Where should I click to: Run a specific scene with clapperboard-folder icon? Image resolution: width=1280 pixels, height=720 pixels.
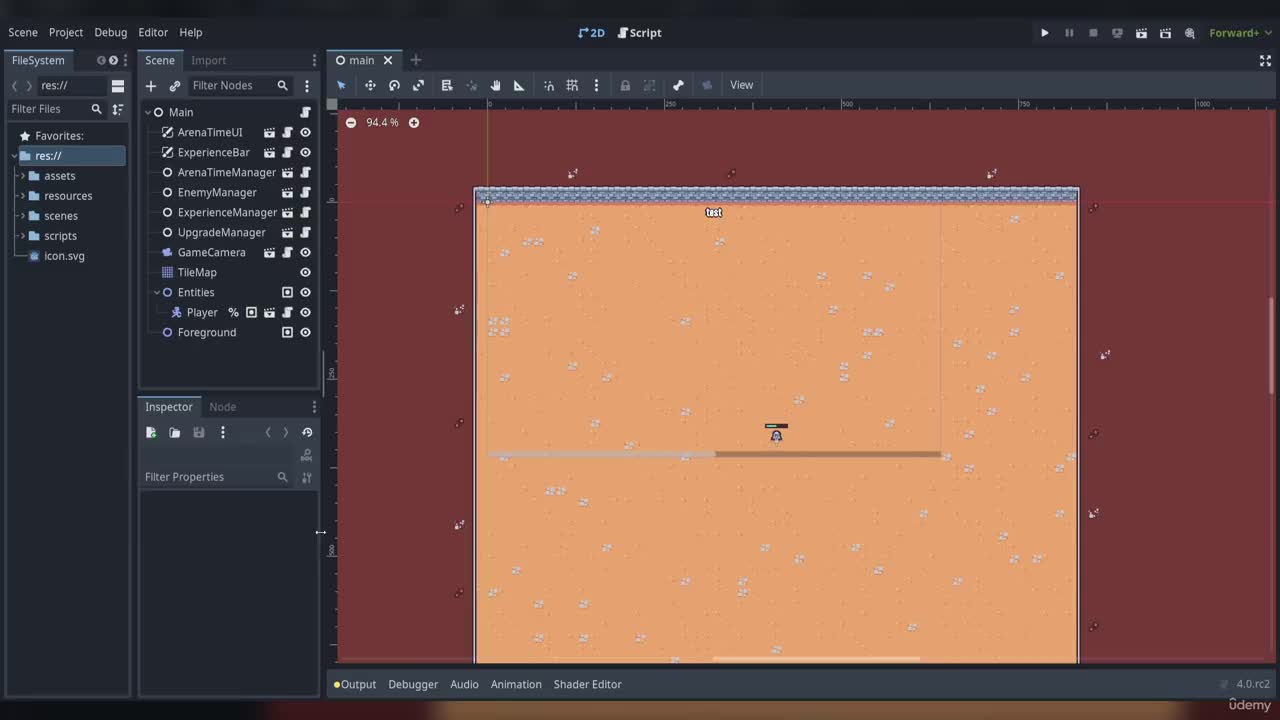point(1165,33)
